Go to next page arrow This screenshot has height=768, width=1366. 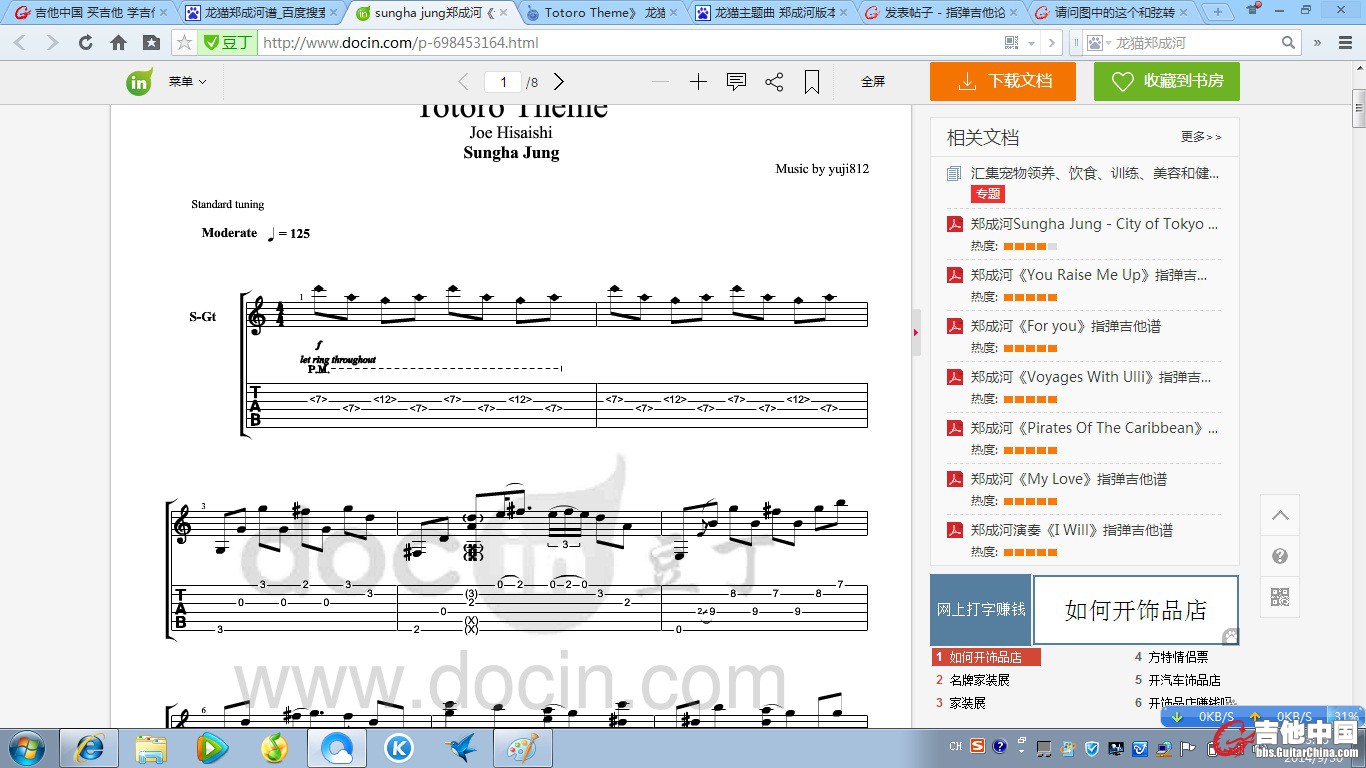click(559, 82)
